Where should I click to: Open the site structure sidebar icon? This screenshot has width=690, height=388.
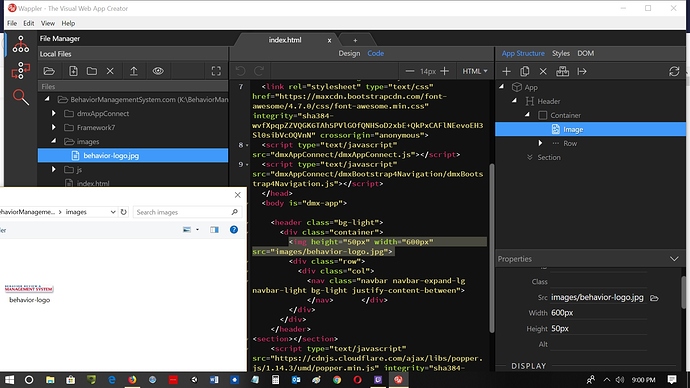click(21, 44)
